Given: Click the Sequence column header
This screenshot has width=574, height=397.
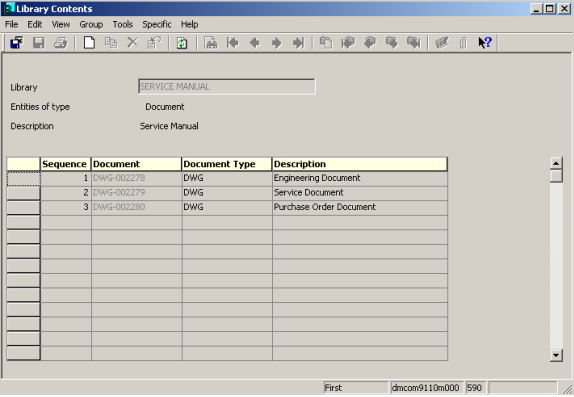Looking at the screenshot, I should (66, 164).
